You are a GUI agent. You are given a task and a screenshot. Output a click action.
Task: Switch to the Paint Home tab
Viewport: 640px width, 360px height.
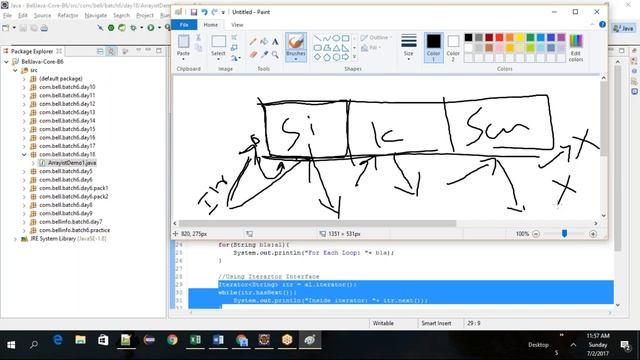point(211,25)
